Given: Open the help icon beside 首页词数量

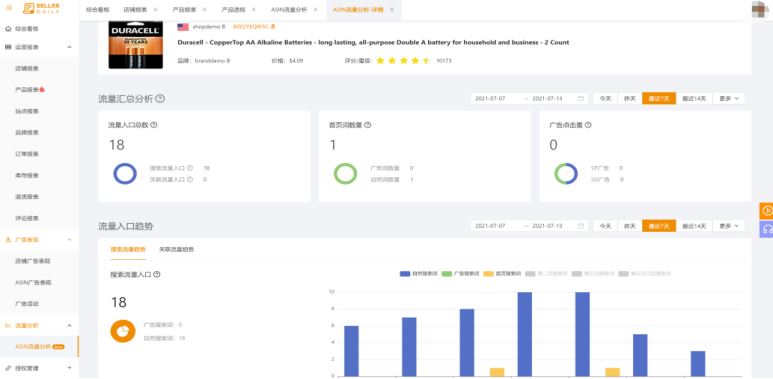Looking at the screenshot, I should tap(367, 125).
